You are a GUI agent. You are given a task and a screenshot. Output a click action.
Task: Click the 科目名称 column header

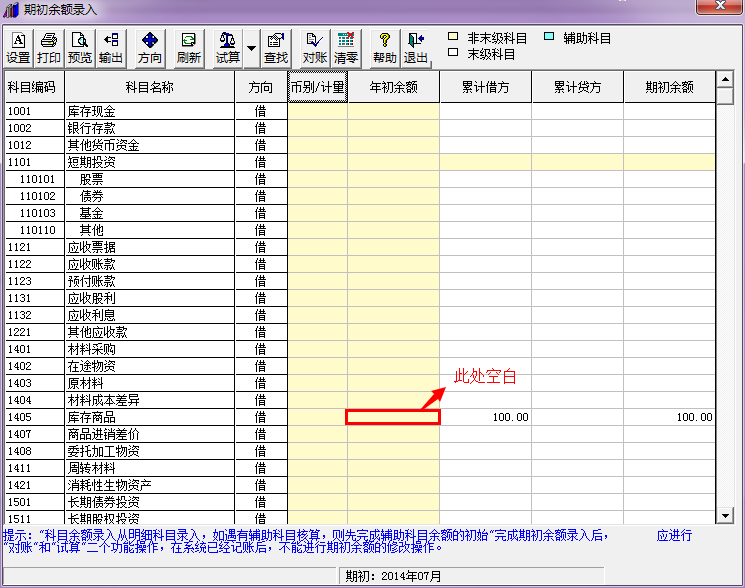click(150, 87)
